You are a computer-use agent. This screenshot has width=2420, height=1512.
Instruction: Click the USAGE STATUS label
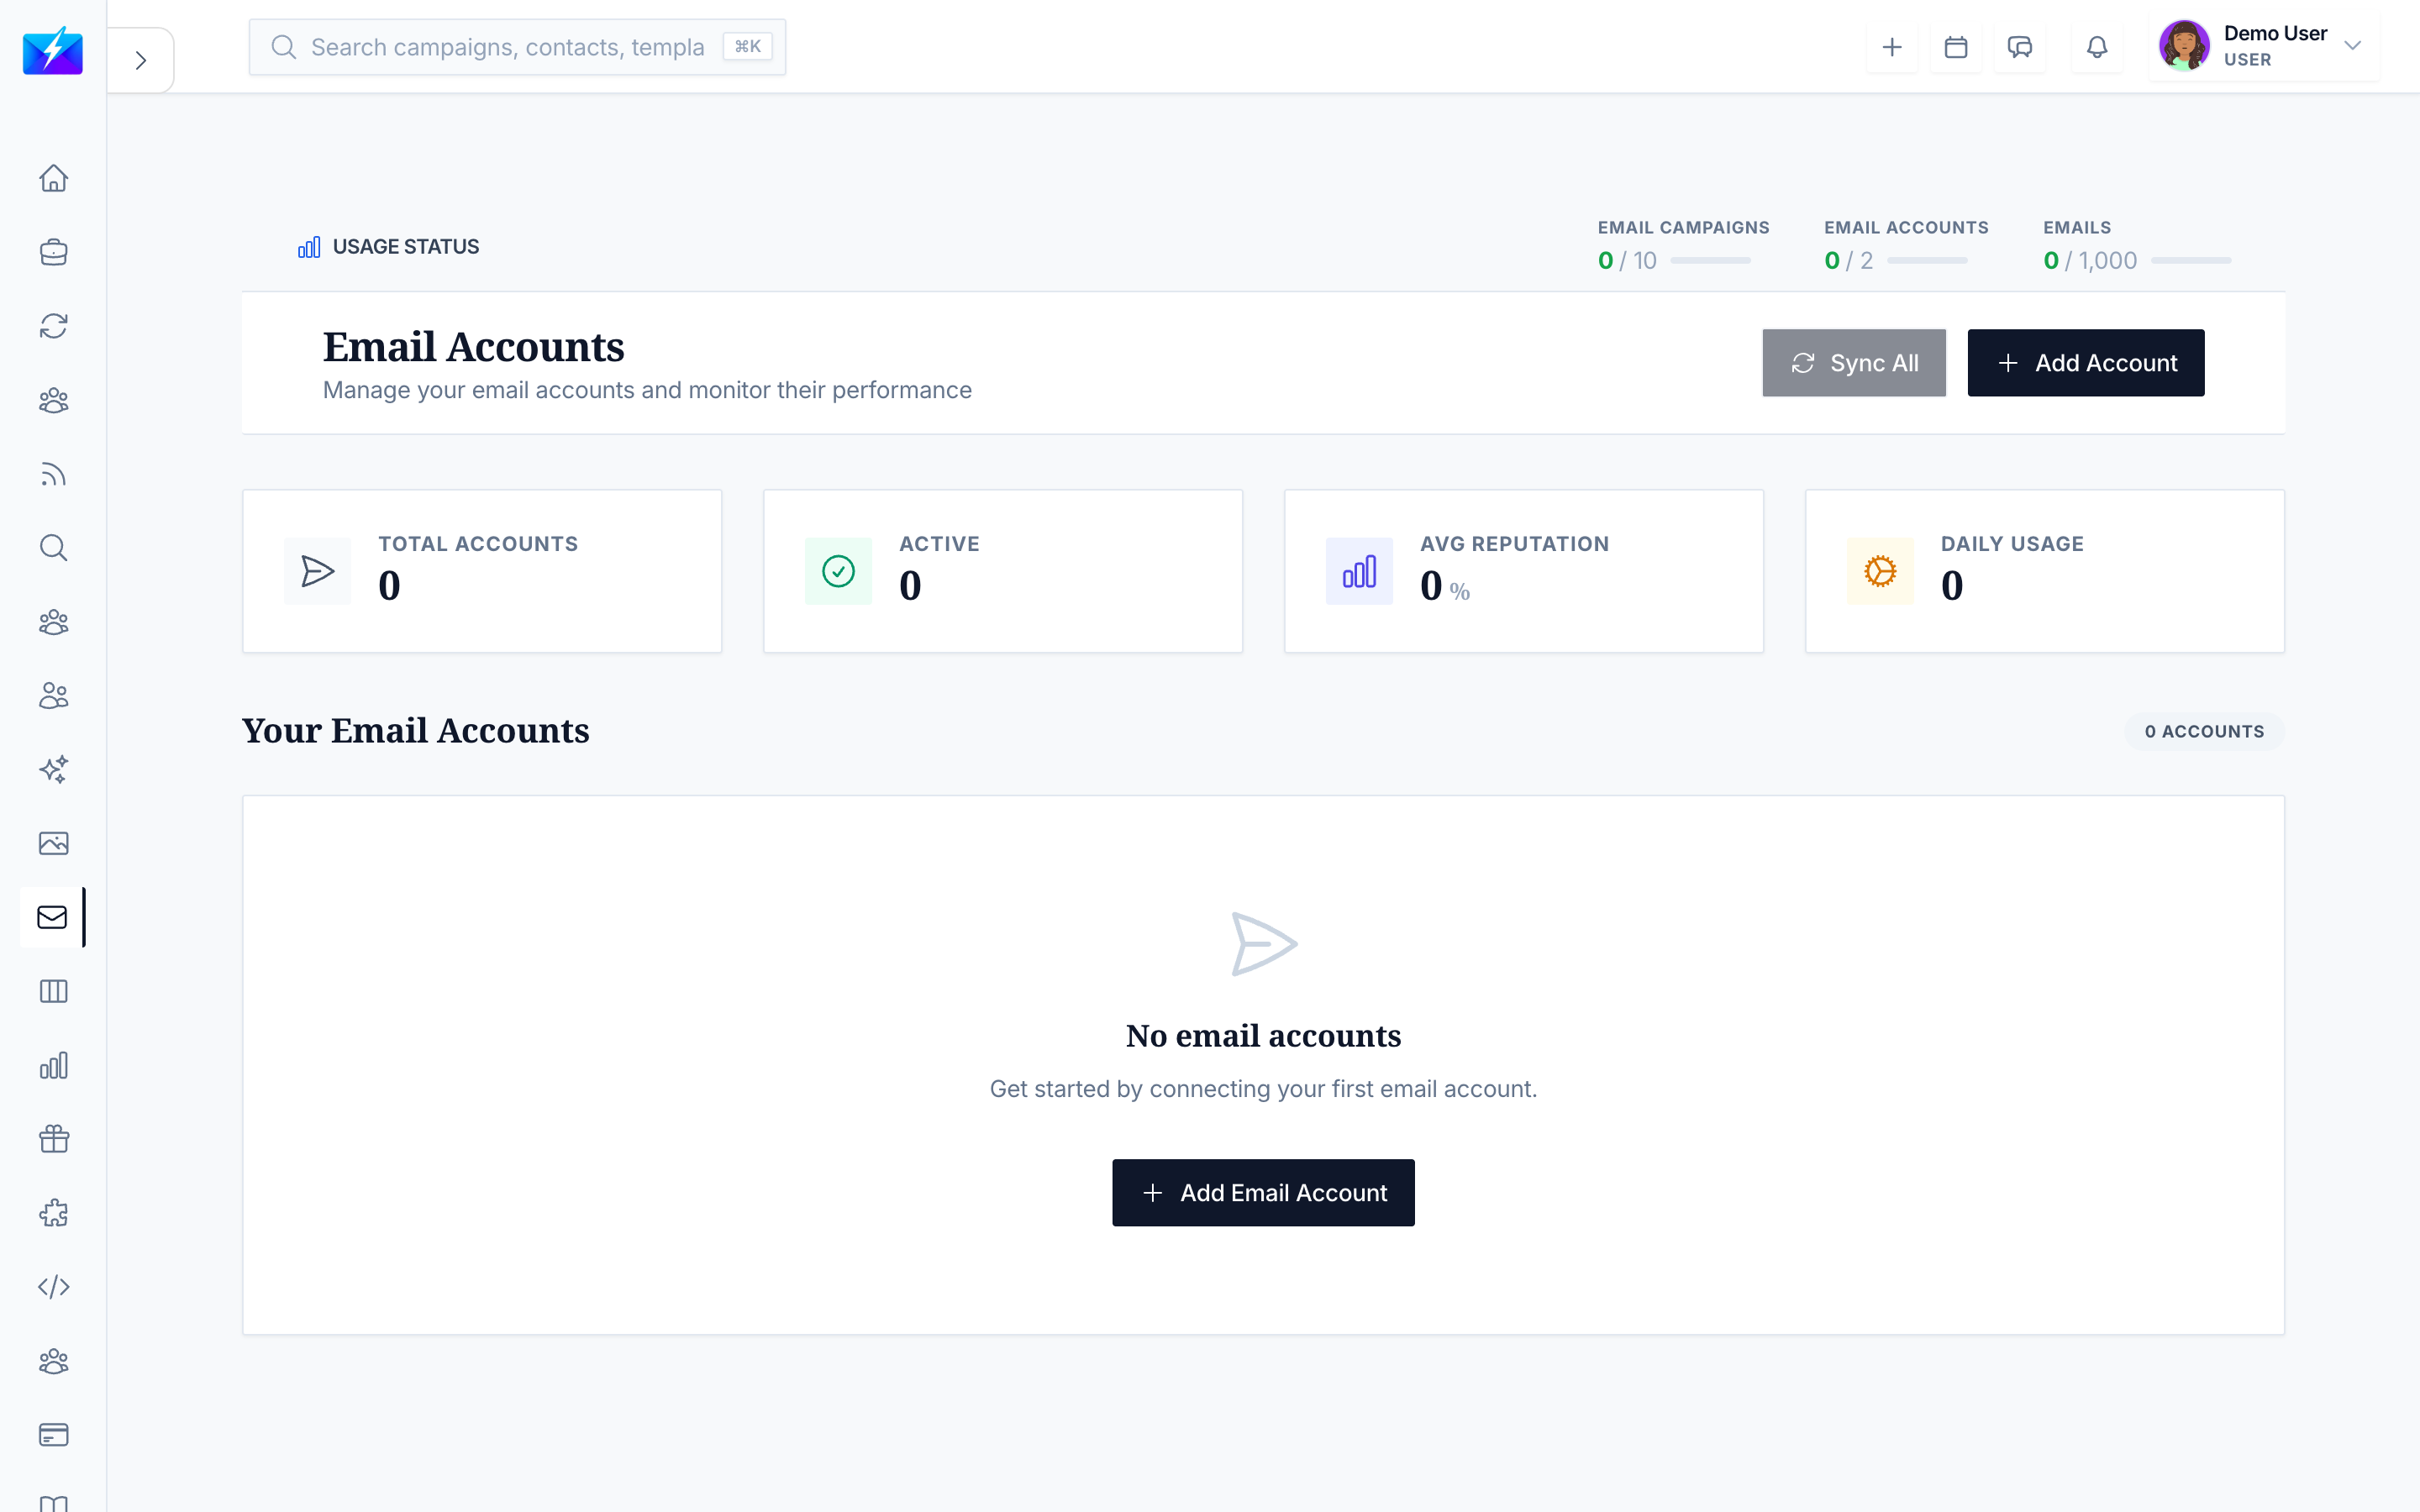tap(405, 247)
